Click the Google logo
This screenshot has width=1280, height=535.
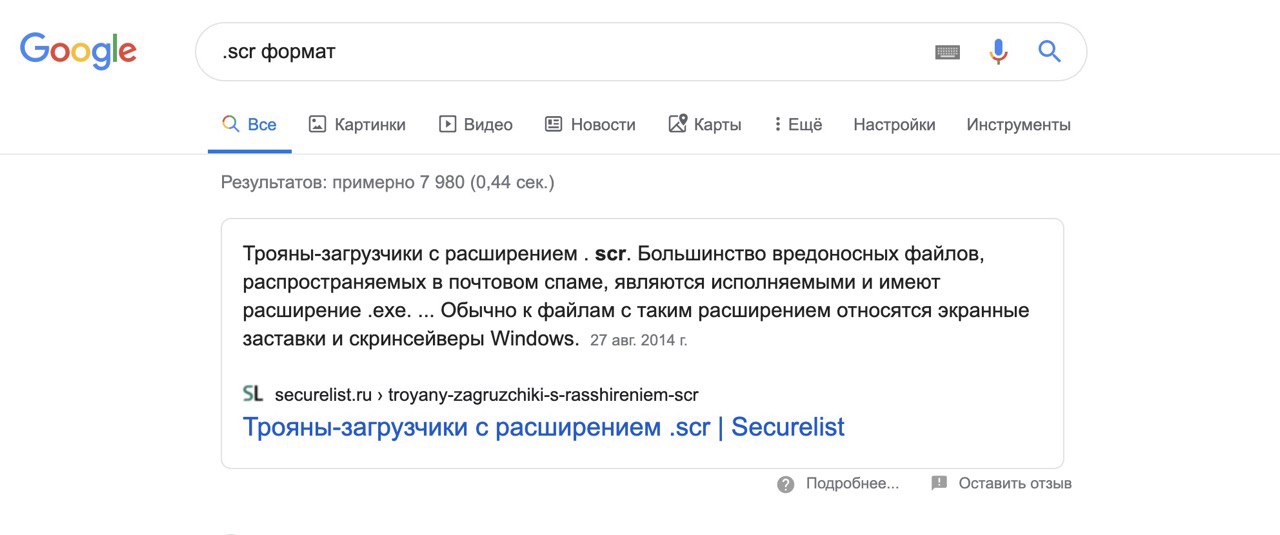[x=78, y=51]
